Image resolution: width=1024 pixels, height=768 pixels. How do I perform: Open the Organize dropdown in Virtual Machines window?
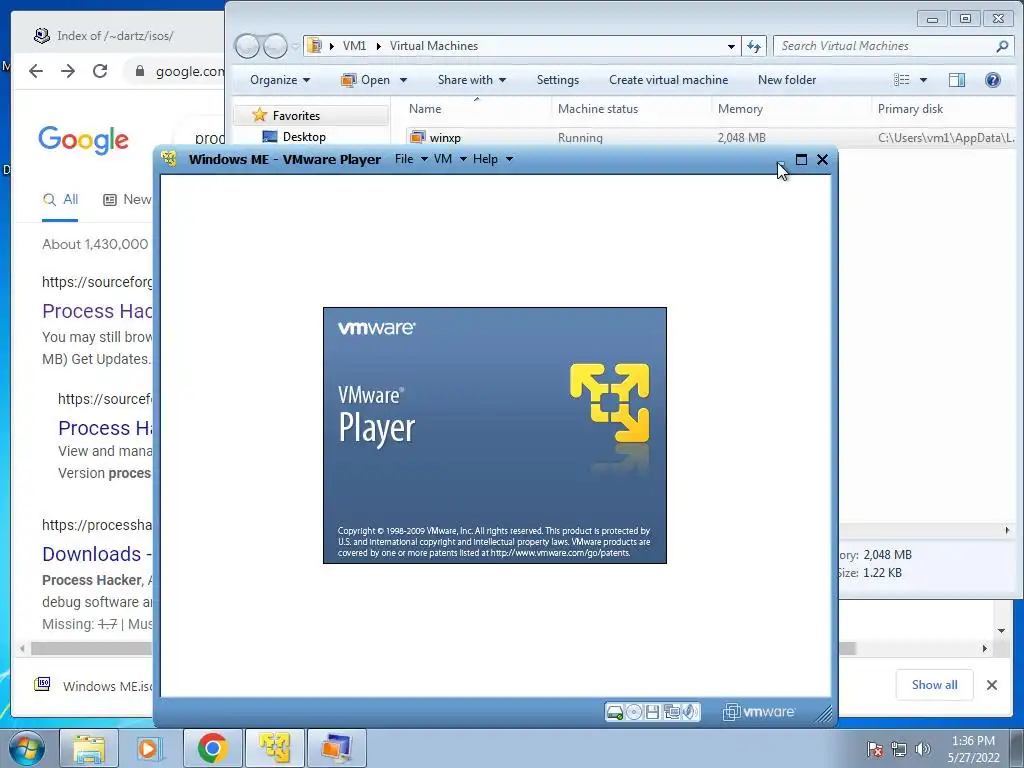[x=280, y=80]
